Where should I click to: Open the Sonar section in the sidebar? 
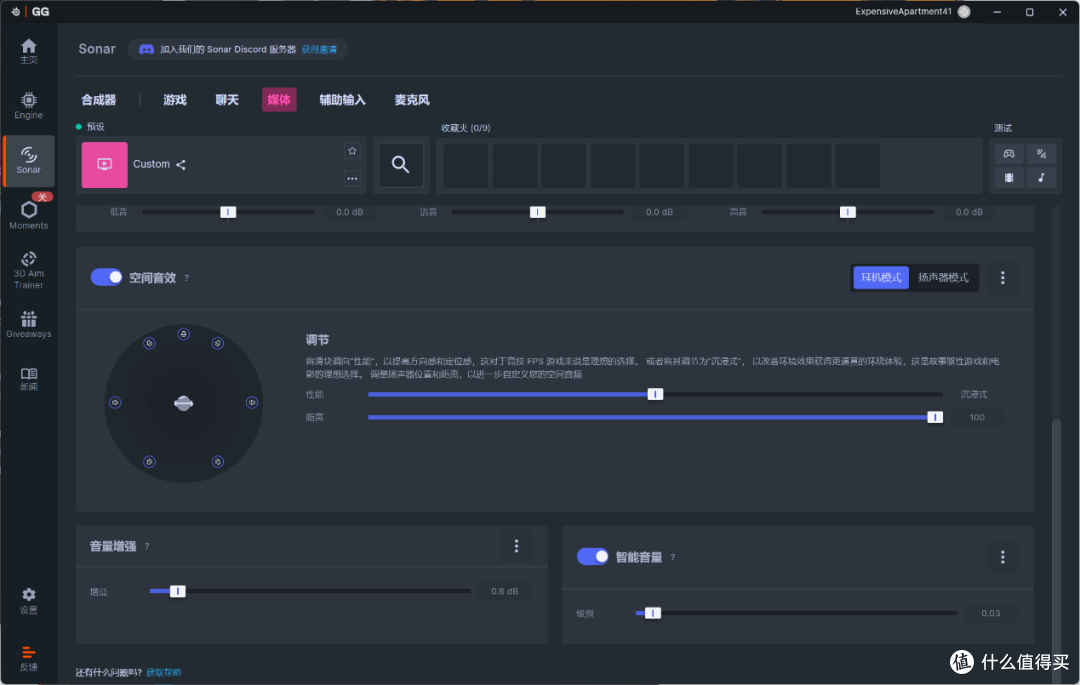(x=28, y=160)
